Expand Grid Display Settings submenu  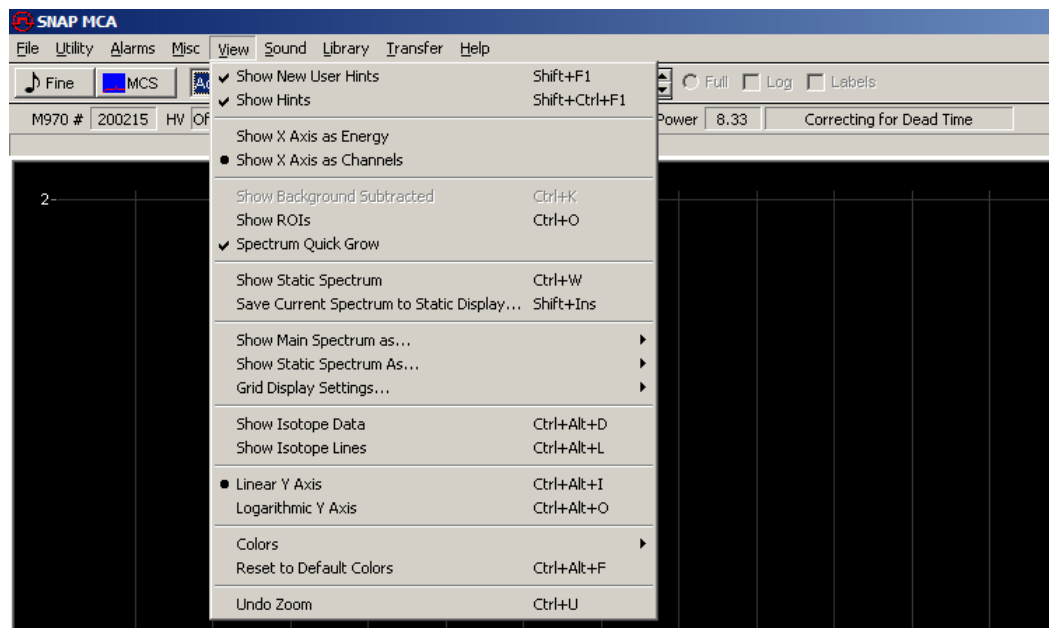coord(433,388)
